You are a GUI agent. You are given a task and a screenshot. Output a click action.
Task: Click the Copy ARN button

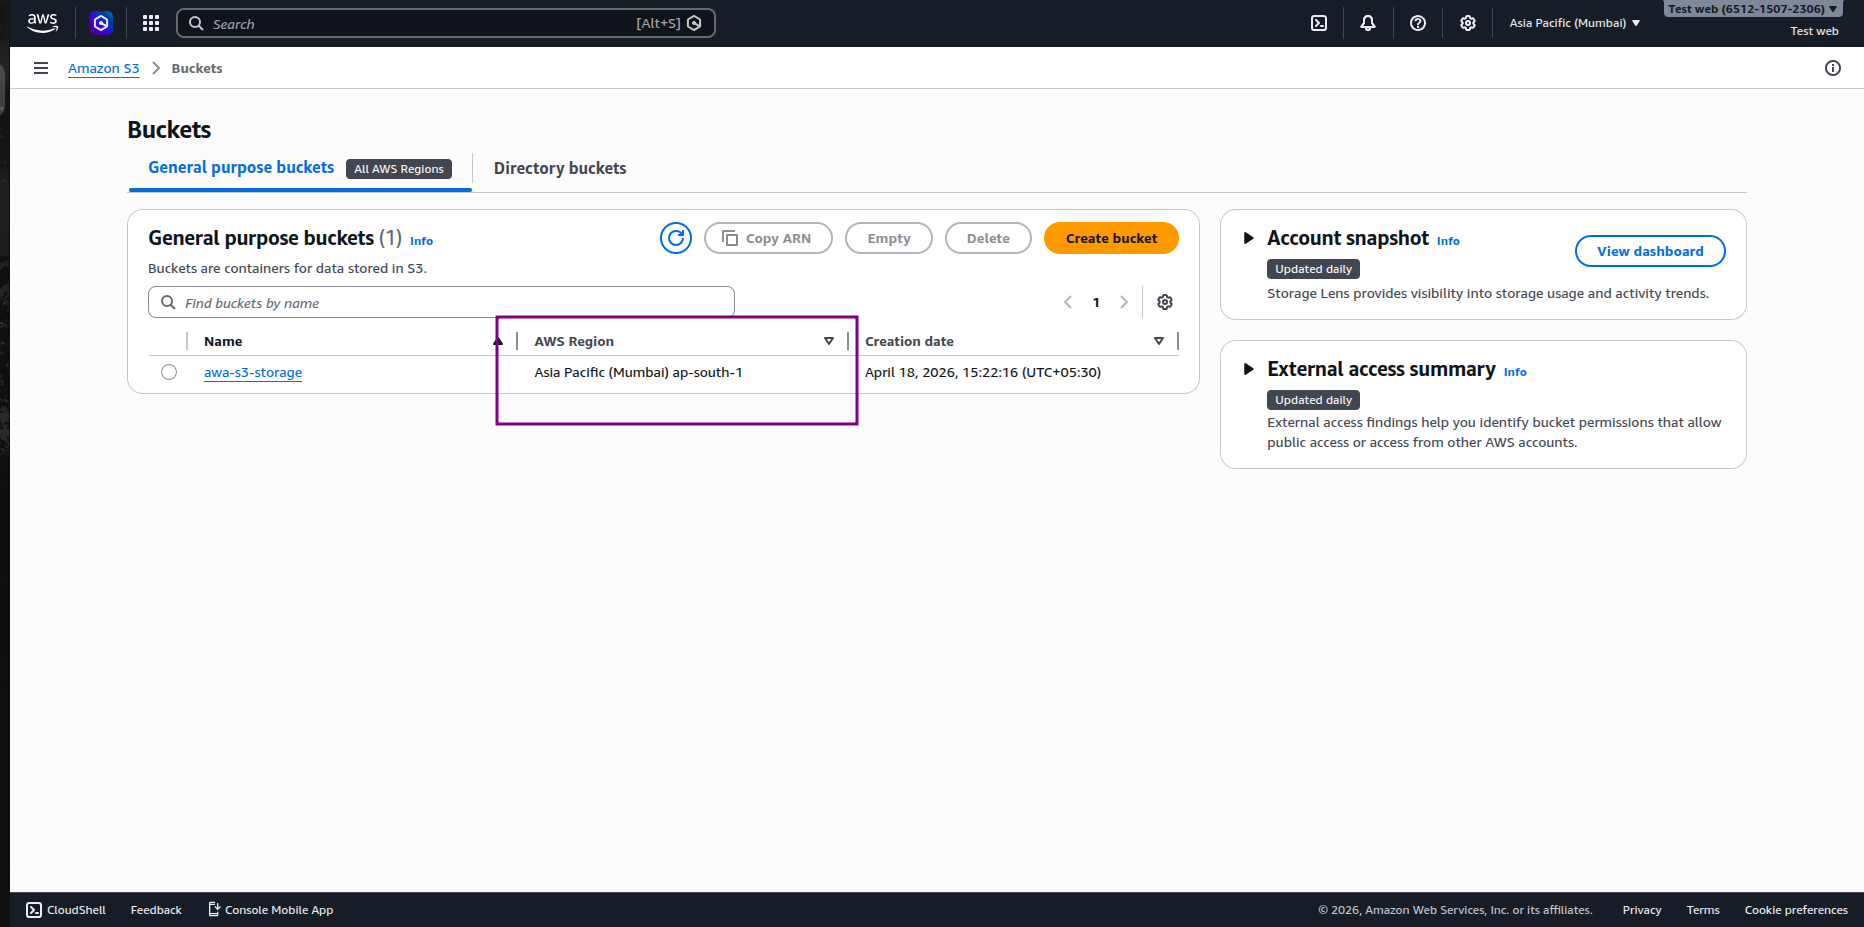tap(768, 238)
